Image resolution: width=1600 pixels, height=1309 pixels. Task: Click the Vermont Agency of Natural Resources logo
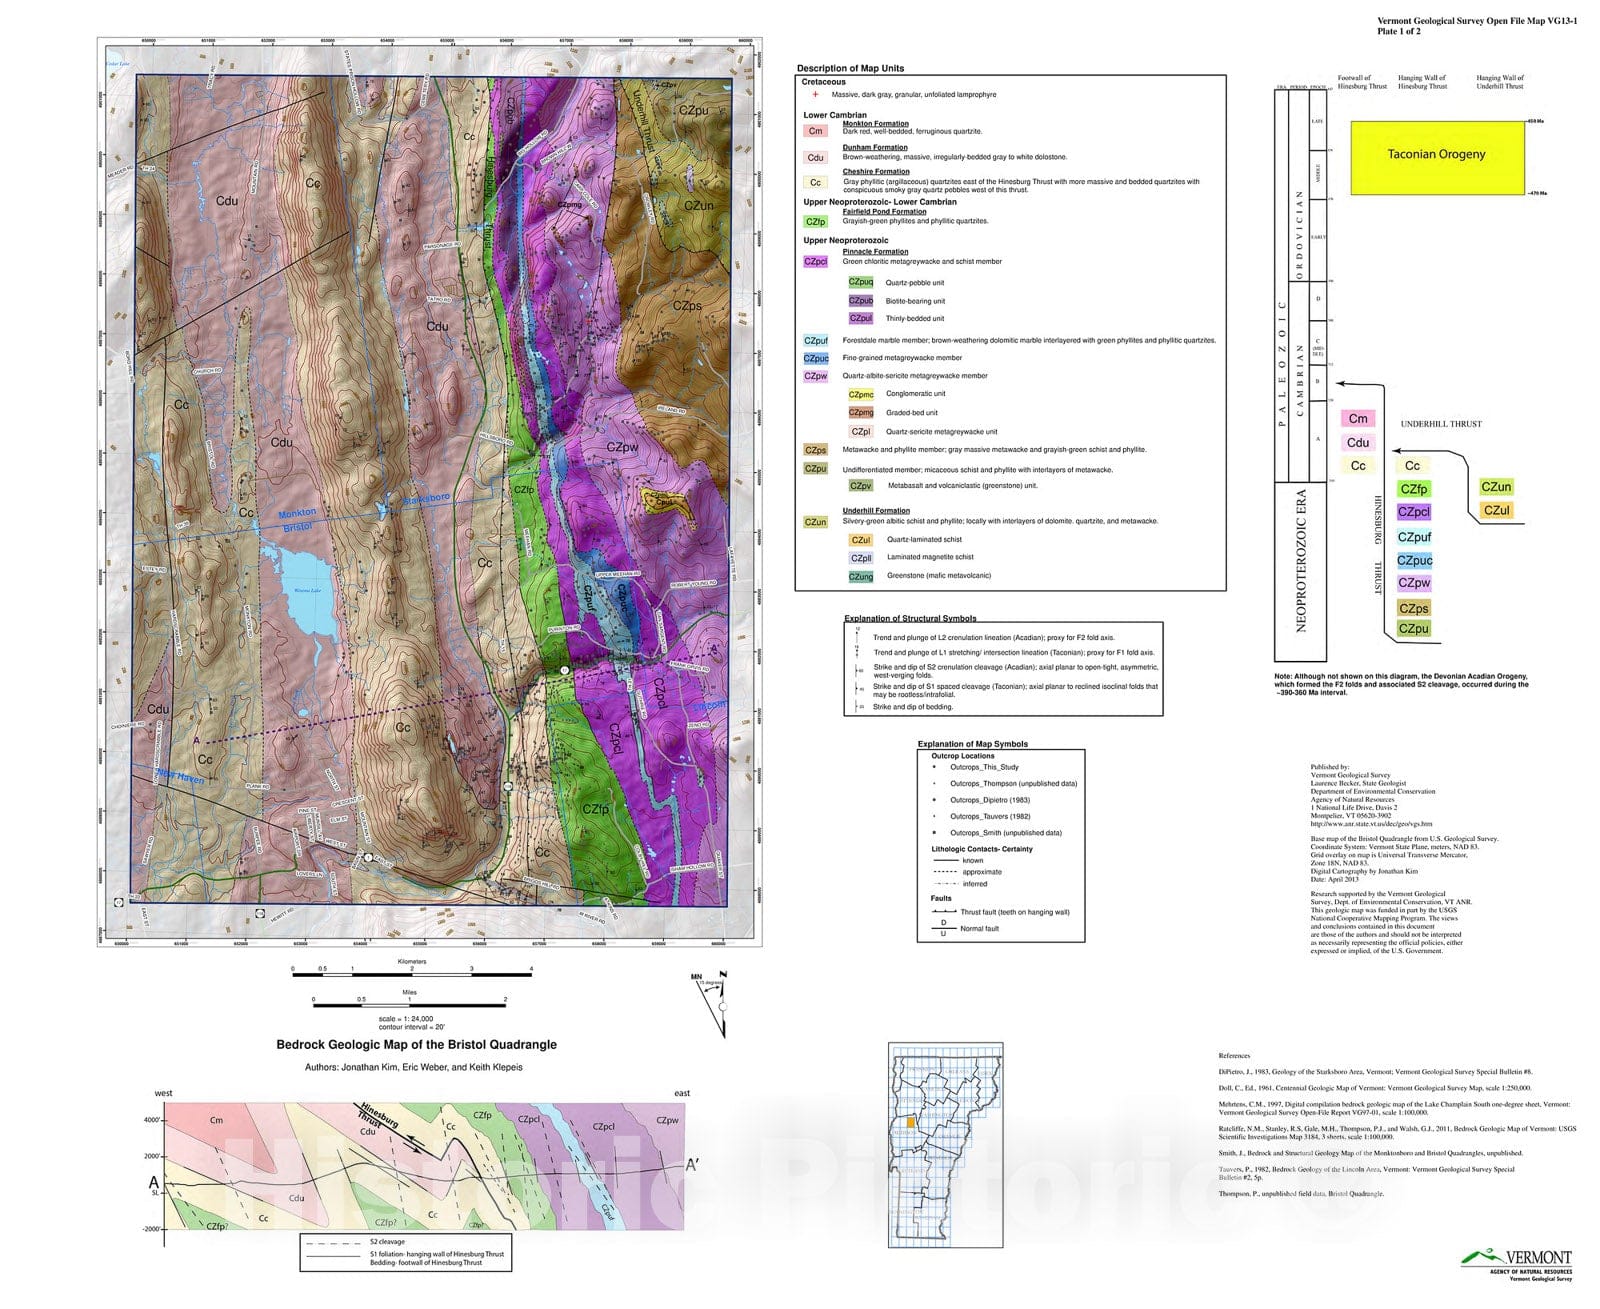tap(1516, 1263)
